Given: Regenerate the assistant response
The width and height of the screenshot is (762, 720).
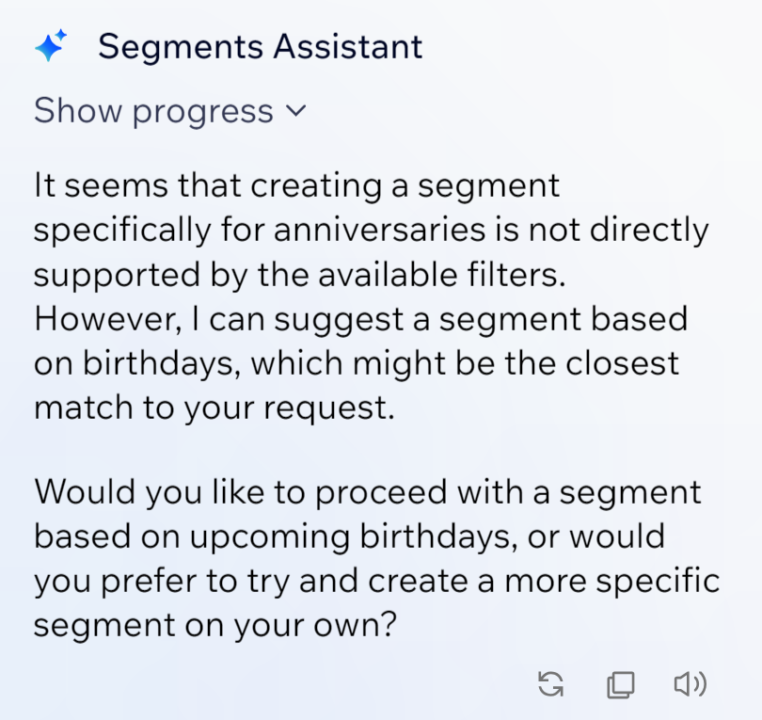Looking at the screenshot, I should [x=551, y=684].
